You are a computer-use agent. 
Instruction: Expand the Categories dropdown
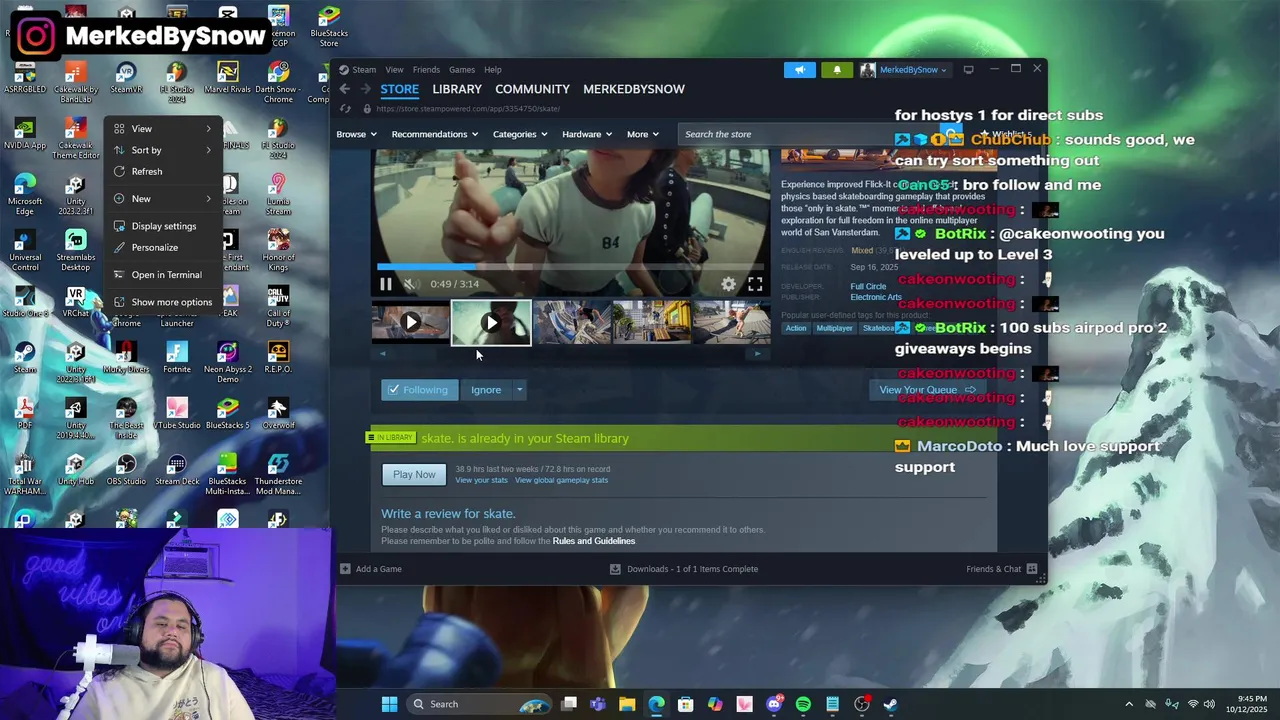[x=520, y=134]
